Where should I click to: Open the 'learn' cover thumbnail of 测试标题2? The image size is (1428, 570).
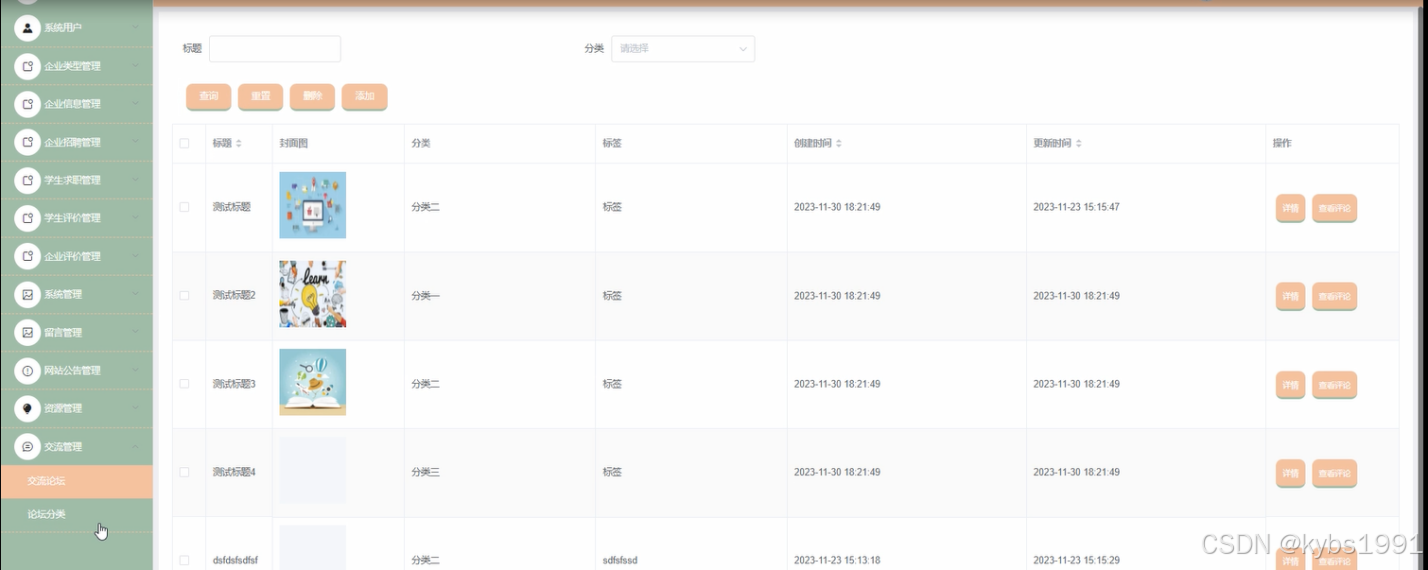pos(313,294)
